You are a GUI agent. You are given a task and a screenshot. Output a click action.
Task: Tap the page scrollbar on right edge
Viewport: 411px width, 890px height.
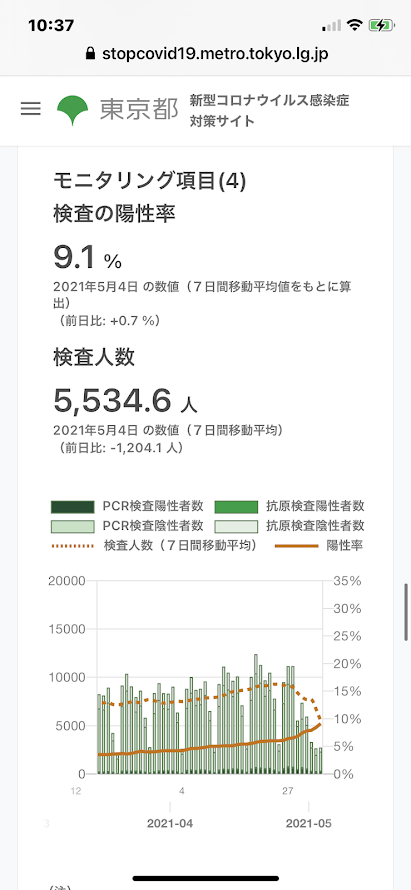tap(406, 612)
